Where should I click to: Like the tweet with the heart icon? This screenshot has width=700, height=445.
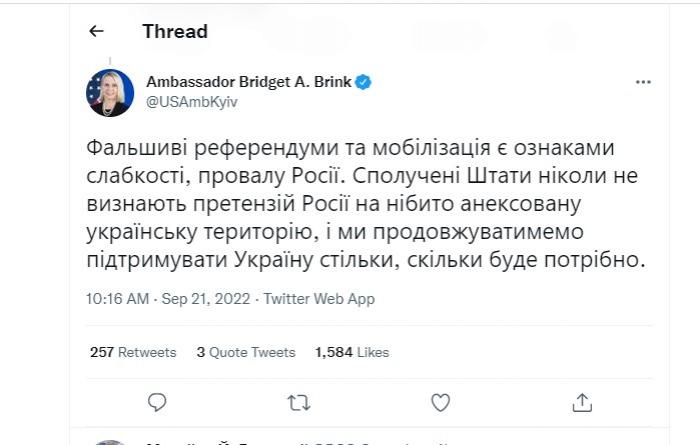click(x=441, y=403)
